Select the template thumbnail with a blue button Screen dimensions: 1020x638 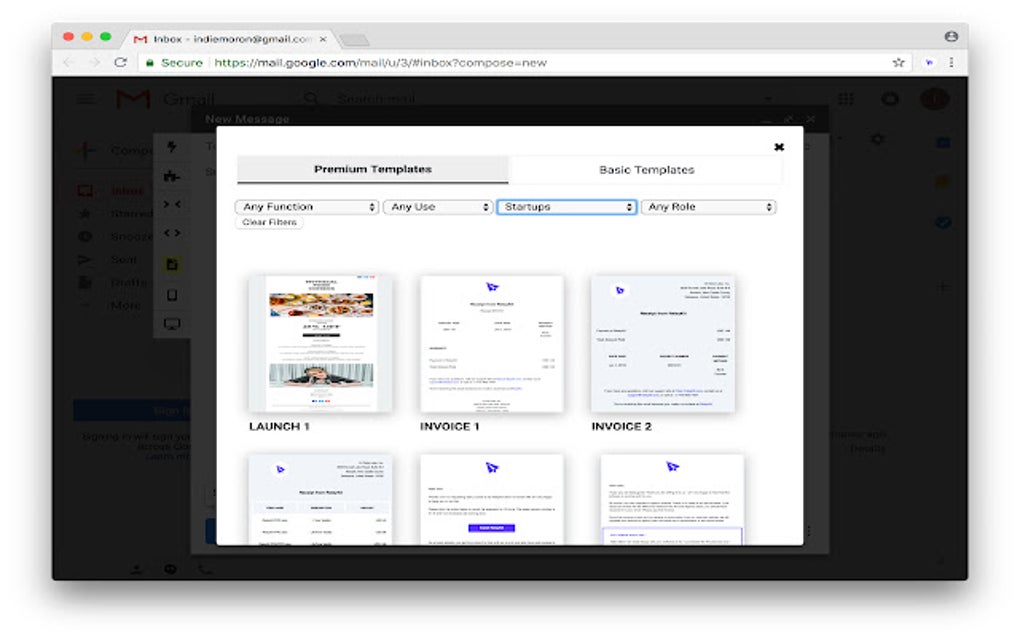point(492,499)
